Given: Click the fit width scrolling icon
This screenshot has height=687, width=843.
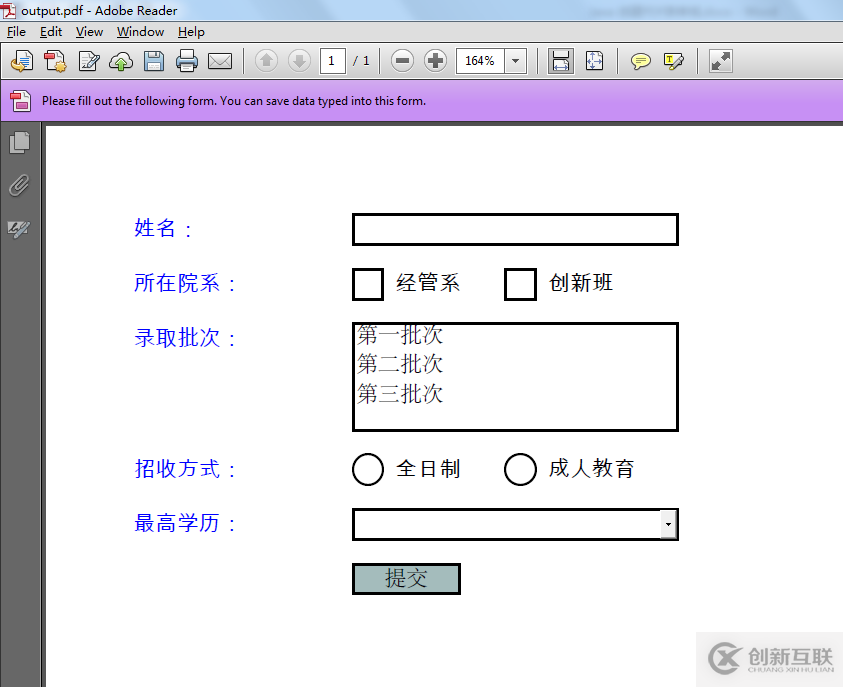Looking at the screenshot, I should [561, 61].
